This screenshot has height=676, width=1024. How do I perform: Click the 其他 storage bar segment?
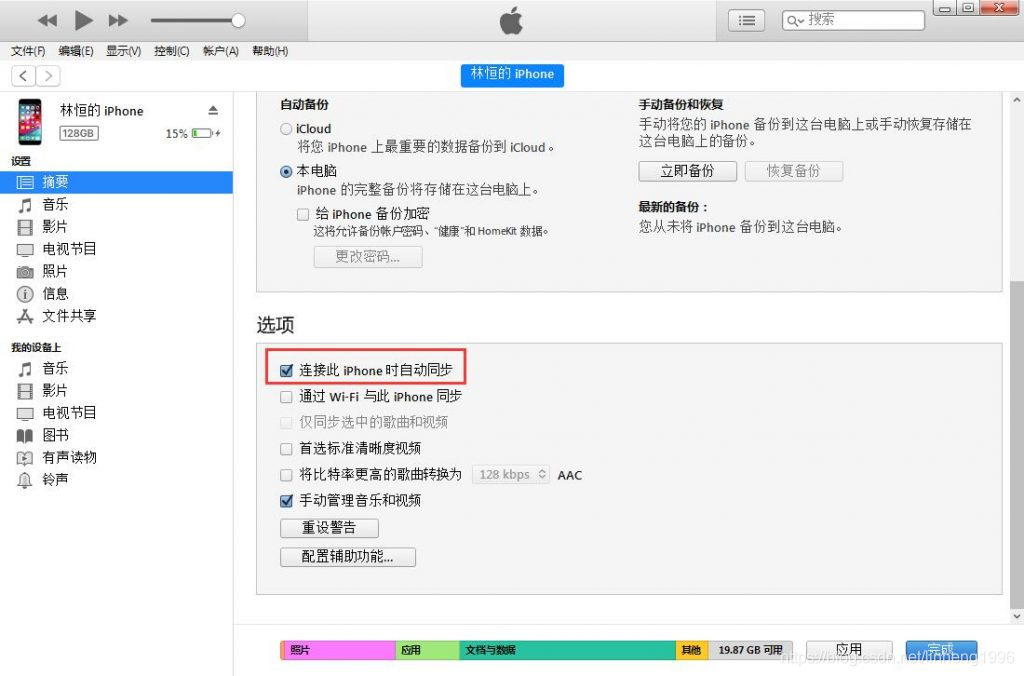692,650
